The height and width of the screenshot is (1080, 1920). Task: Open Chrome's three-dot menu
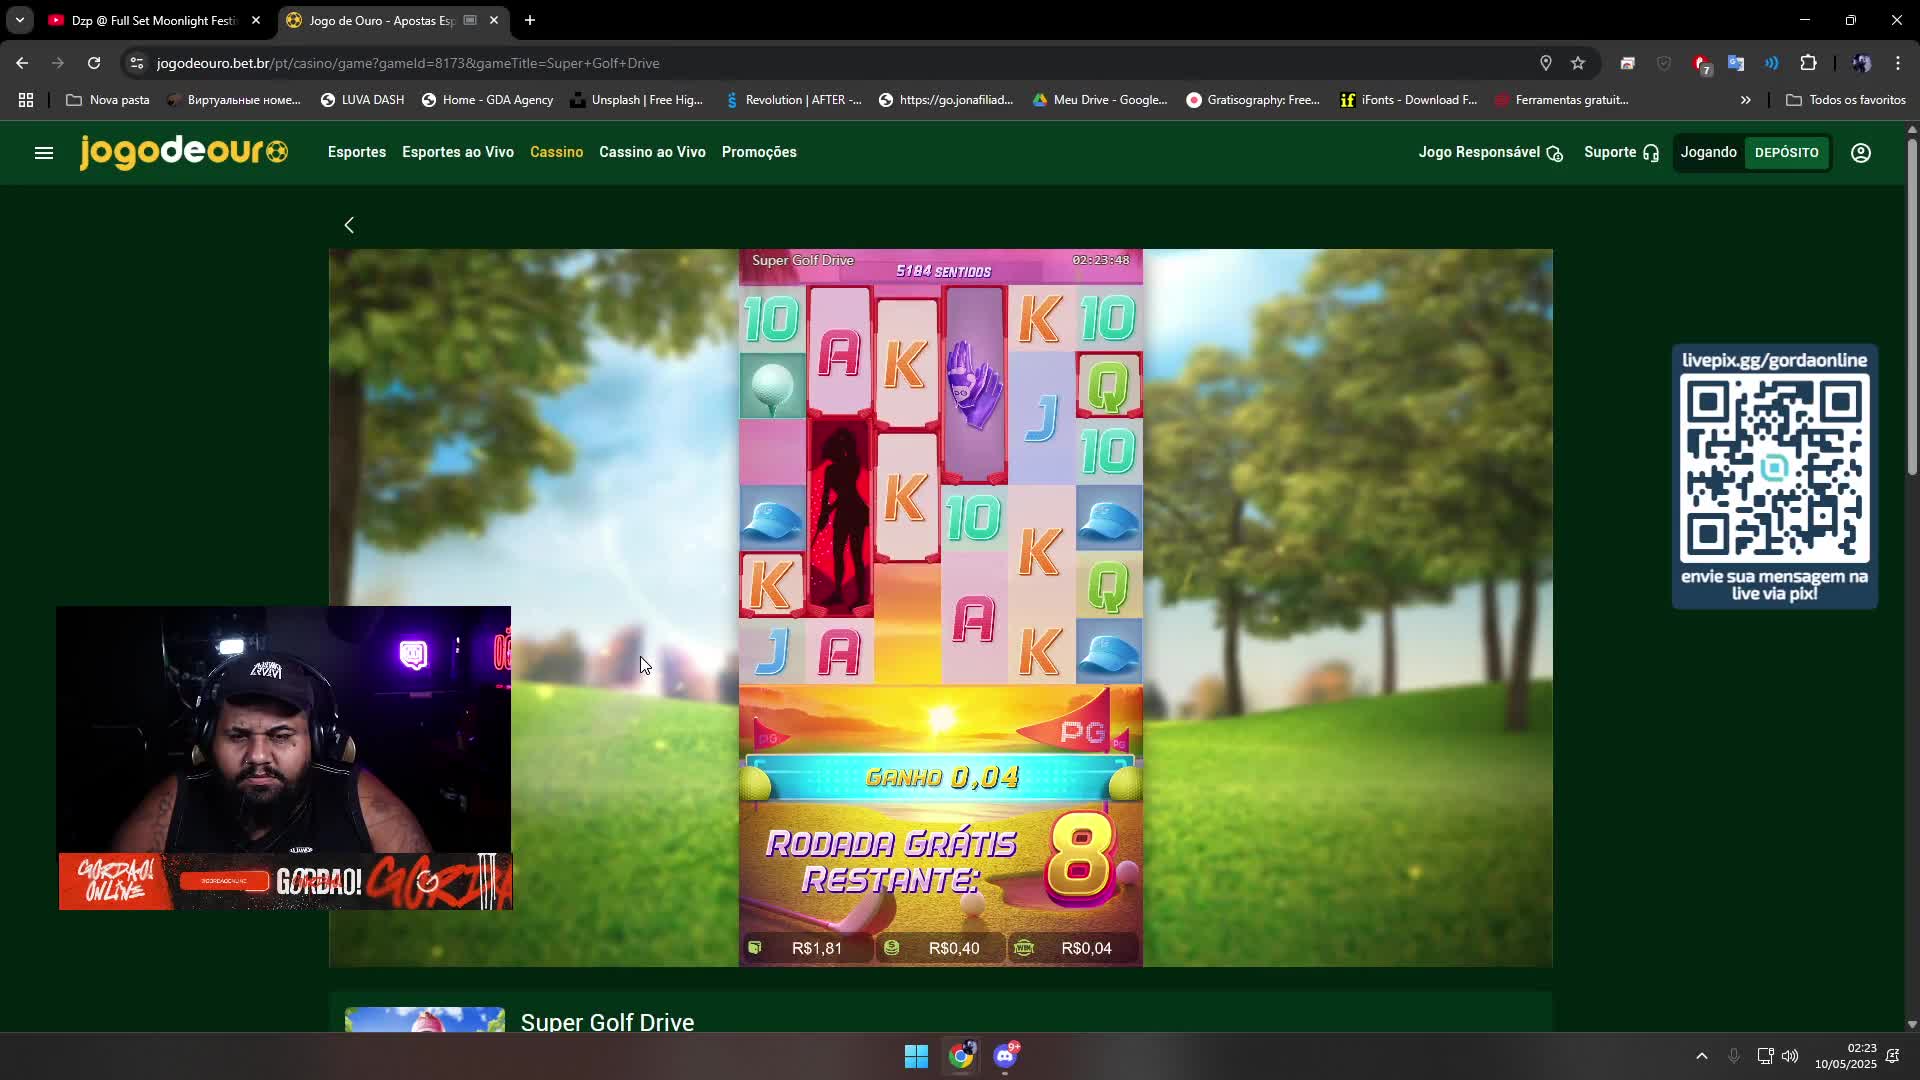pyautogui.click(x=1898, y=63)
